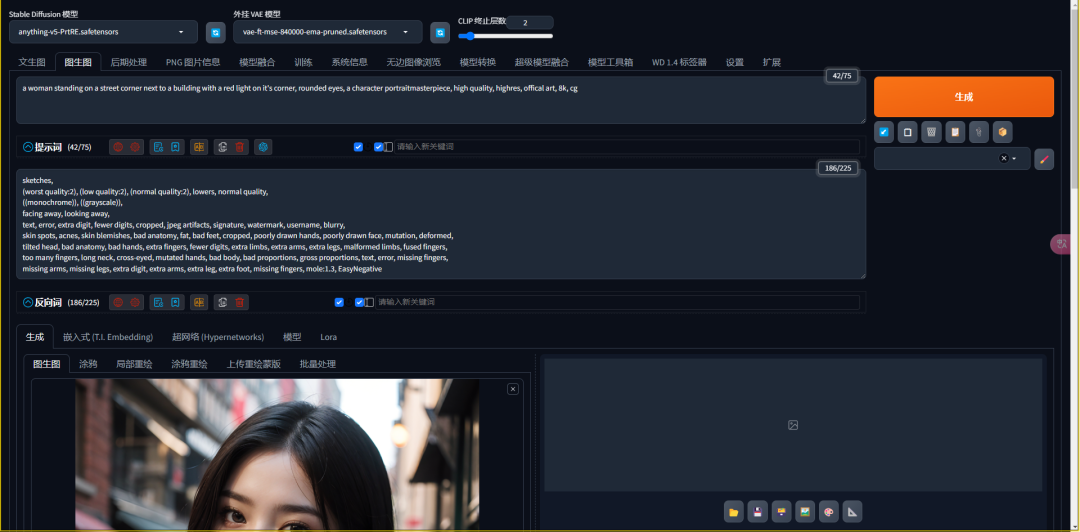The image size is (1080, 532).
Task: Collapse the 提示词 prompt section
Action: coord(28,147)
